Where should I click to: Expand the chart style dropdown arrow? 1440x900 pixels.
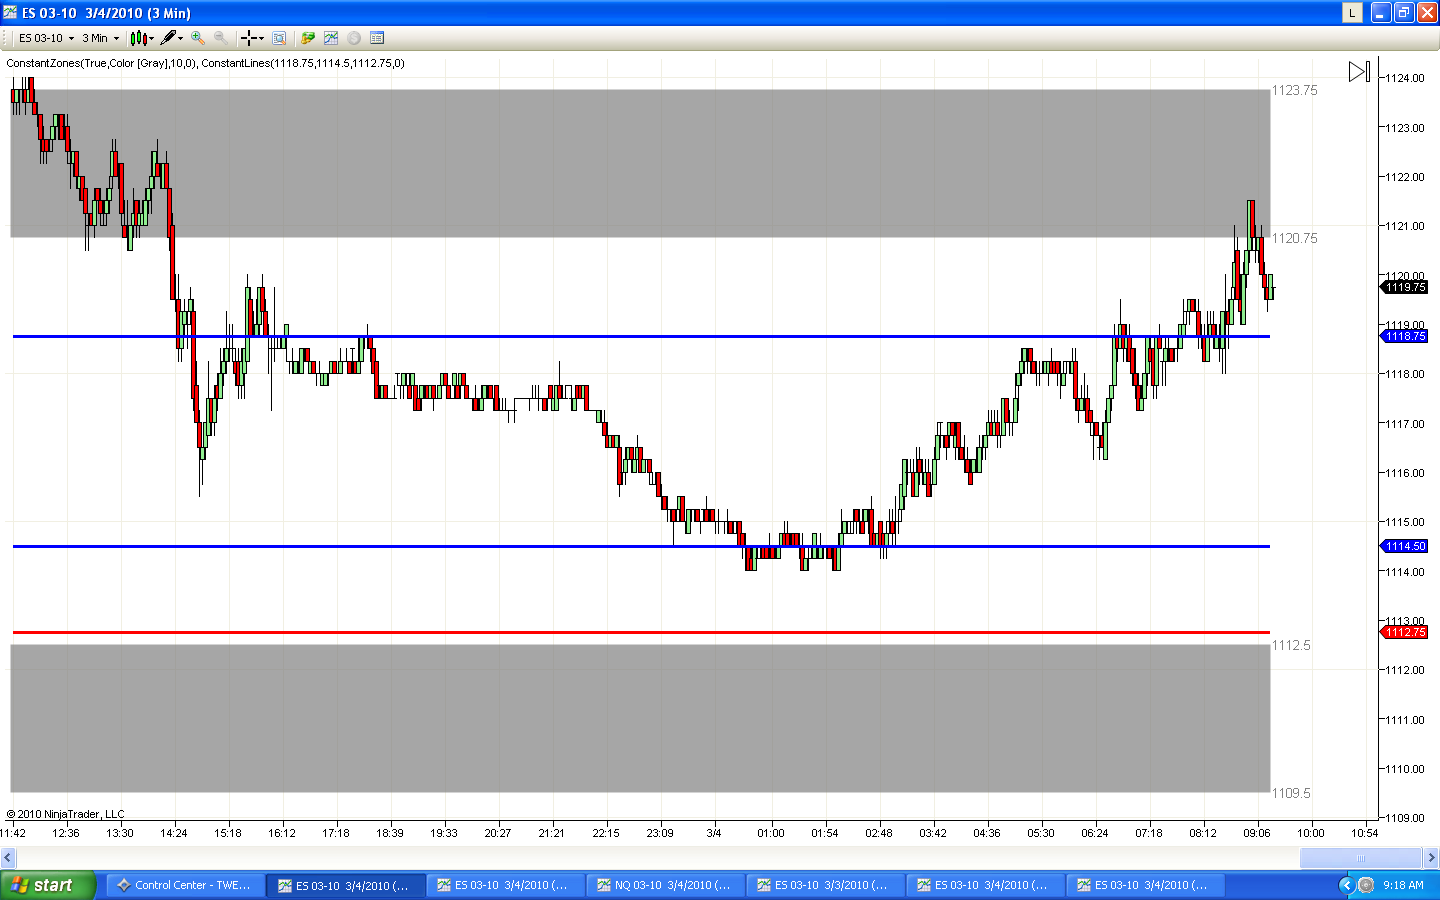pyautogui.click(x=152, y=38)
